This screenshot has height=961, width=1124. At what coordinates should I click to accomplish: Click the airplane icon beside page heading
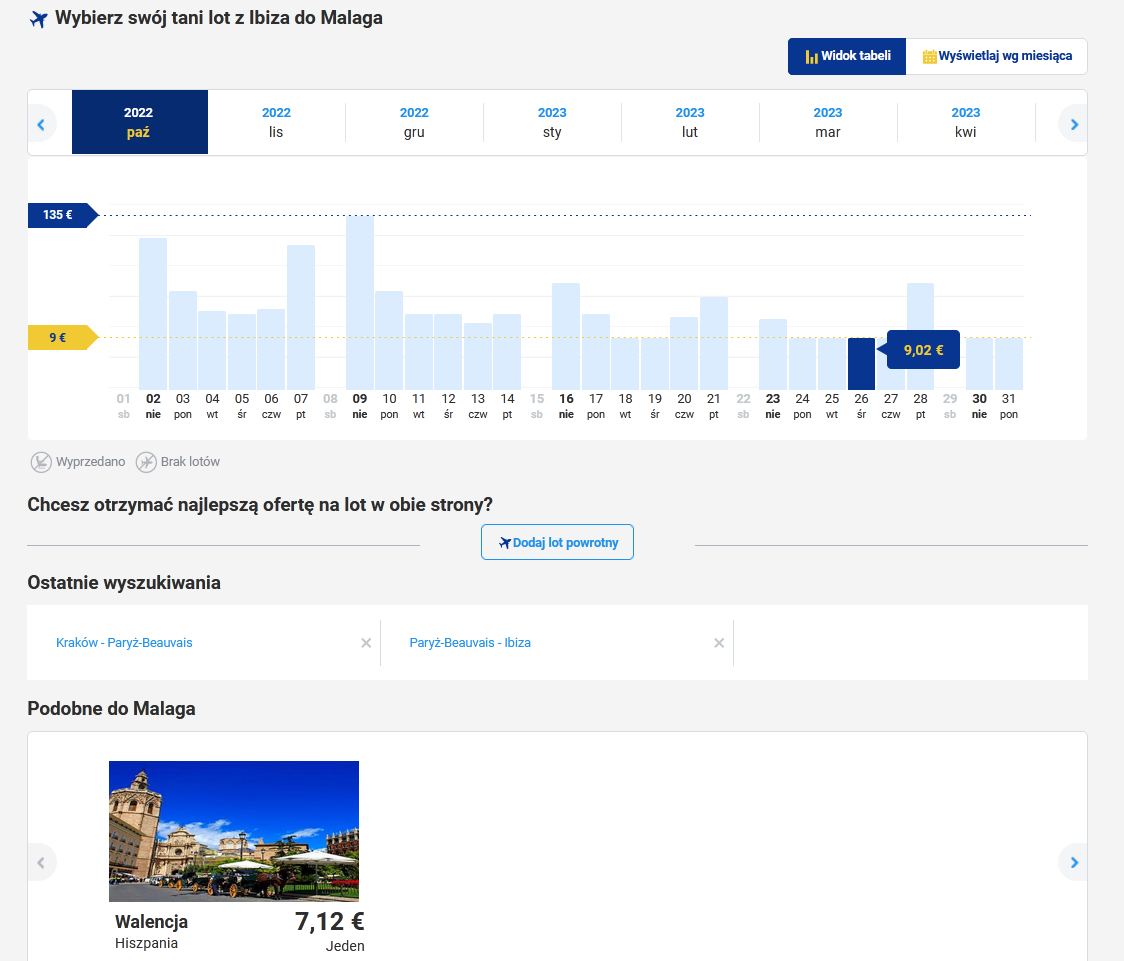click(x=39, y=19)
